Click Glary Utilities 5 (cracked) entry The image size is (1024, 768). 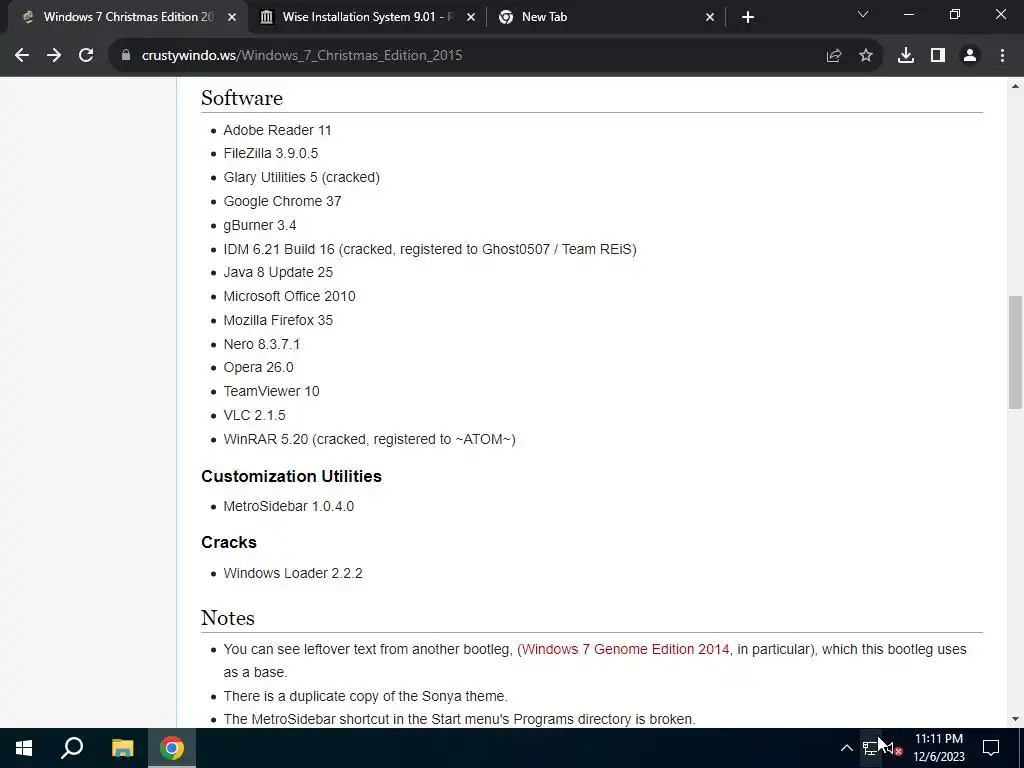click(301, 177)
